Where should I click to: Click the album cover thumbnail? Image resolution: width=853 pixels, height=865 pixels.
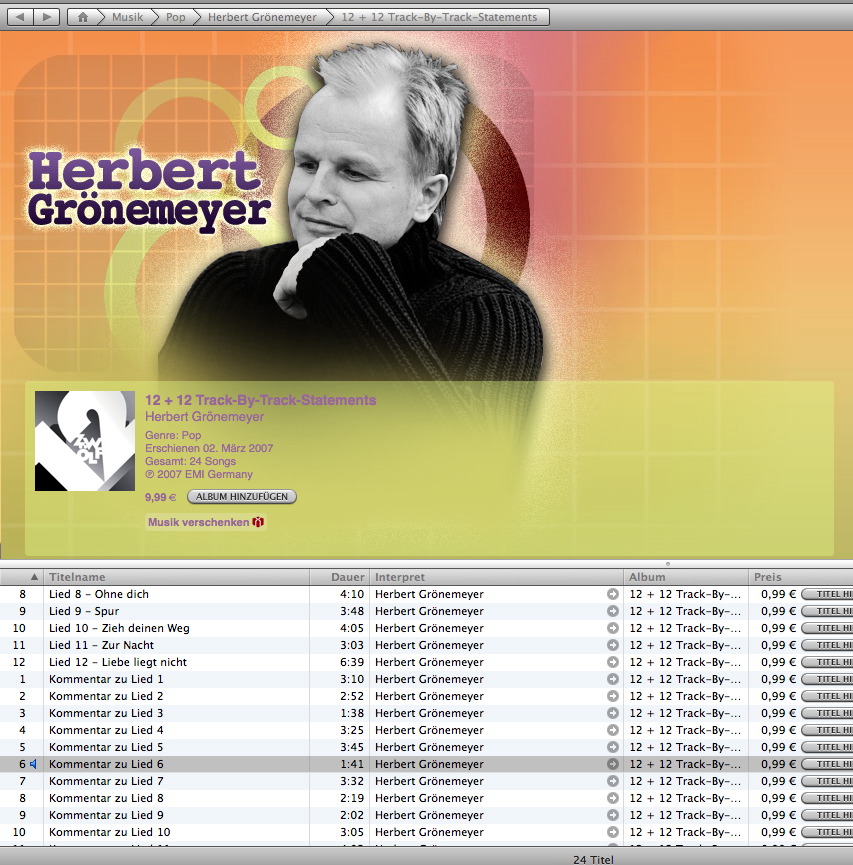click(x=84, y=441)
